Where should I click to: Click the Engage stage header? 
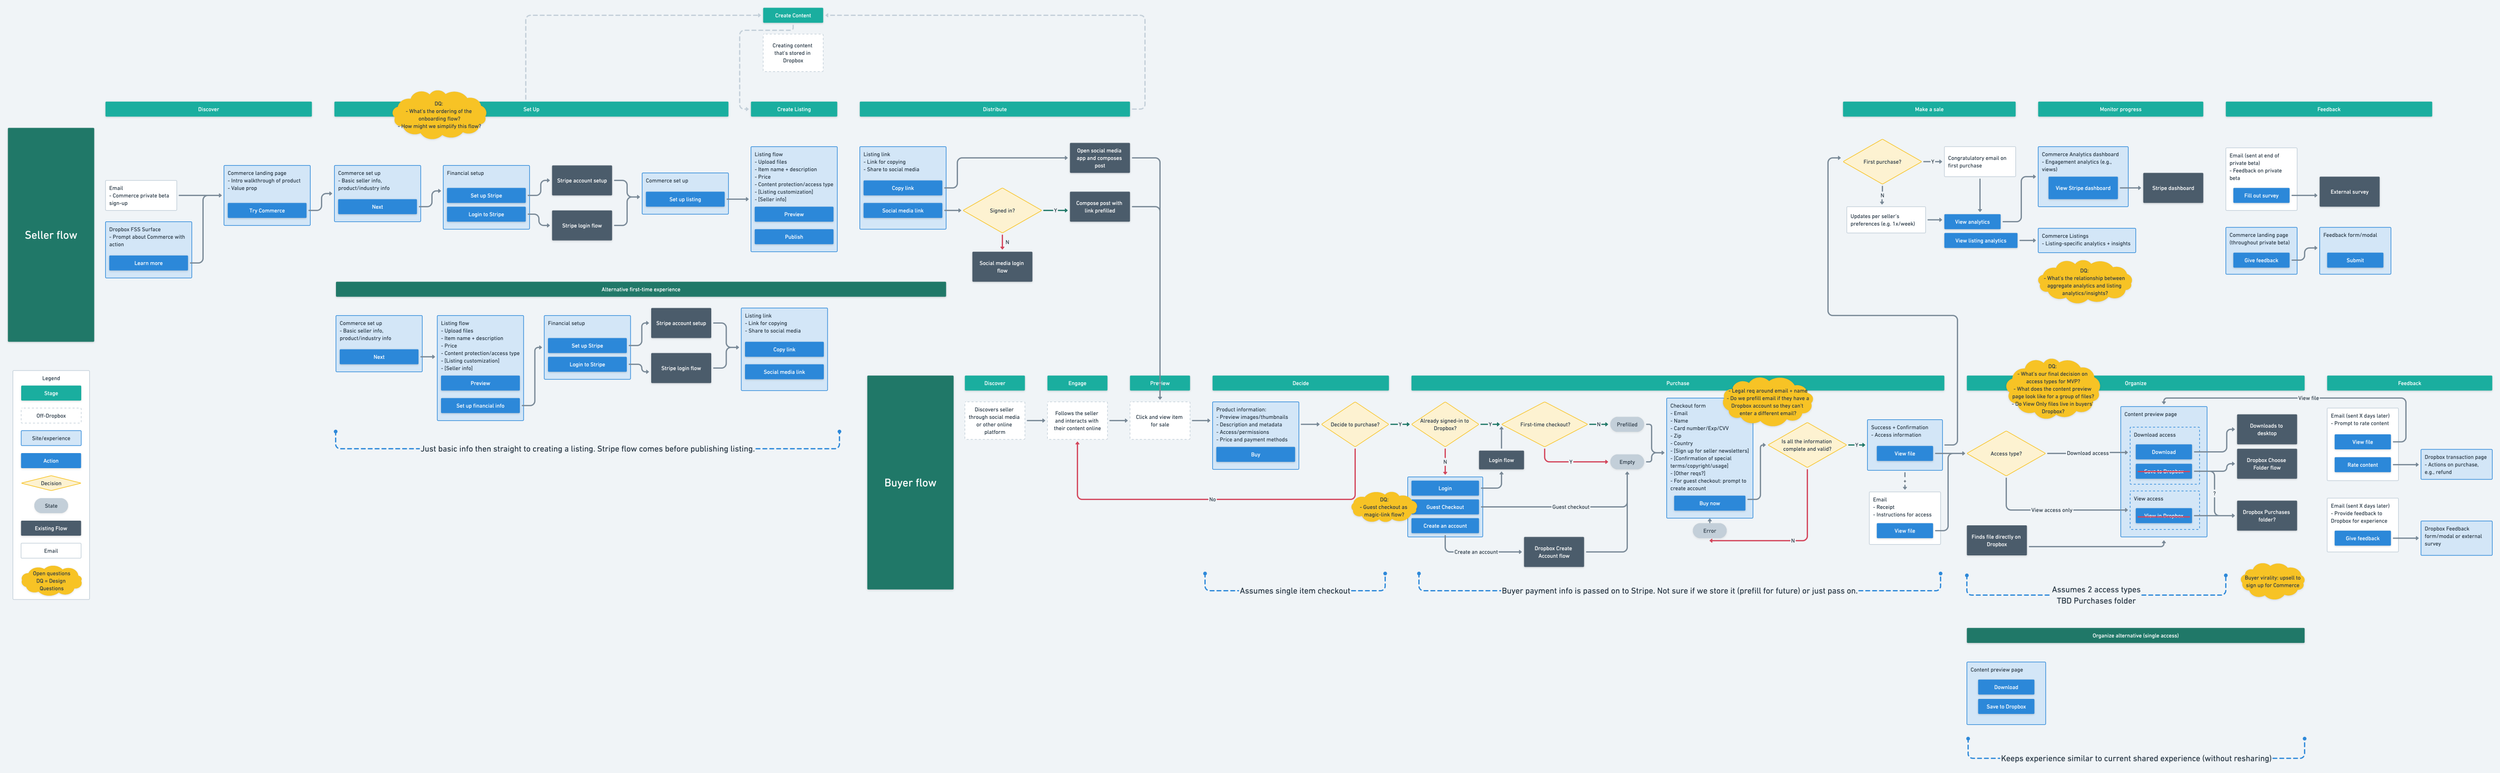click(x=1077, y=383)
